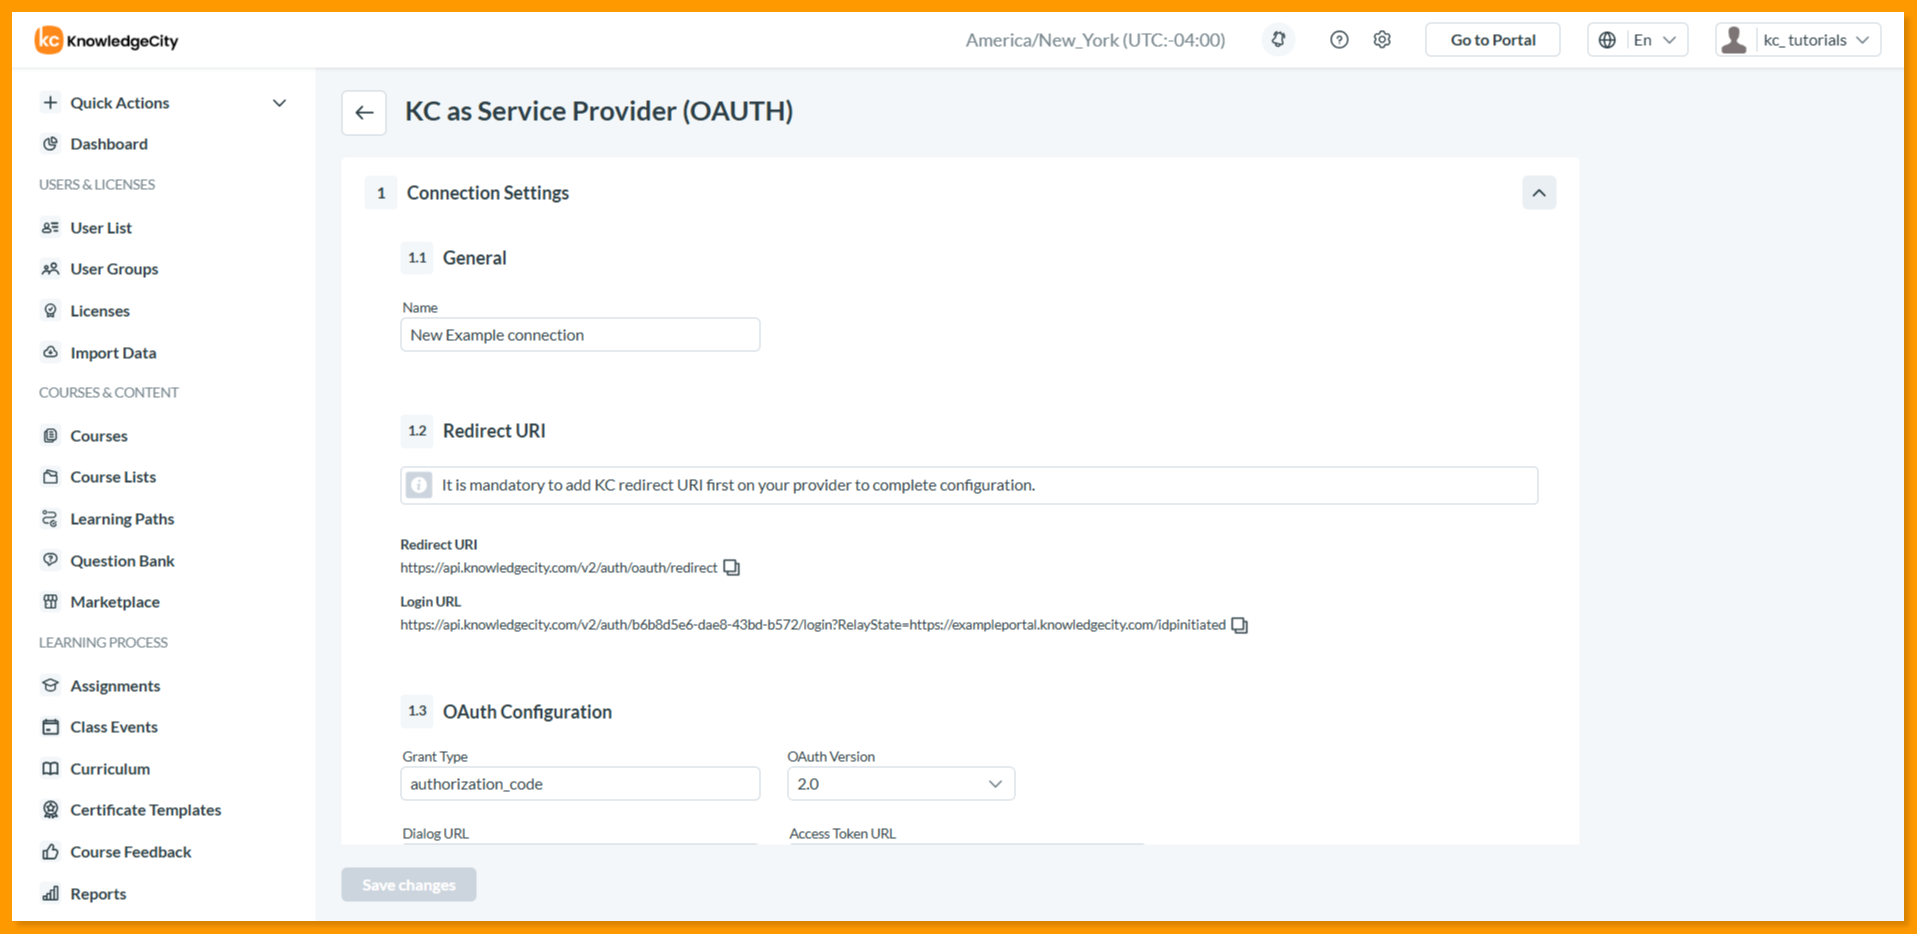Screen dimensions: 1917x934
Task: Copy the Login URL value
Action: click(1240, 625)
